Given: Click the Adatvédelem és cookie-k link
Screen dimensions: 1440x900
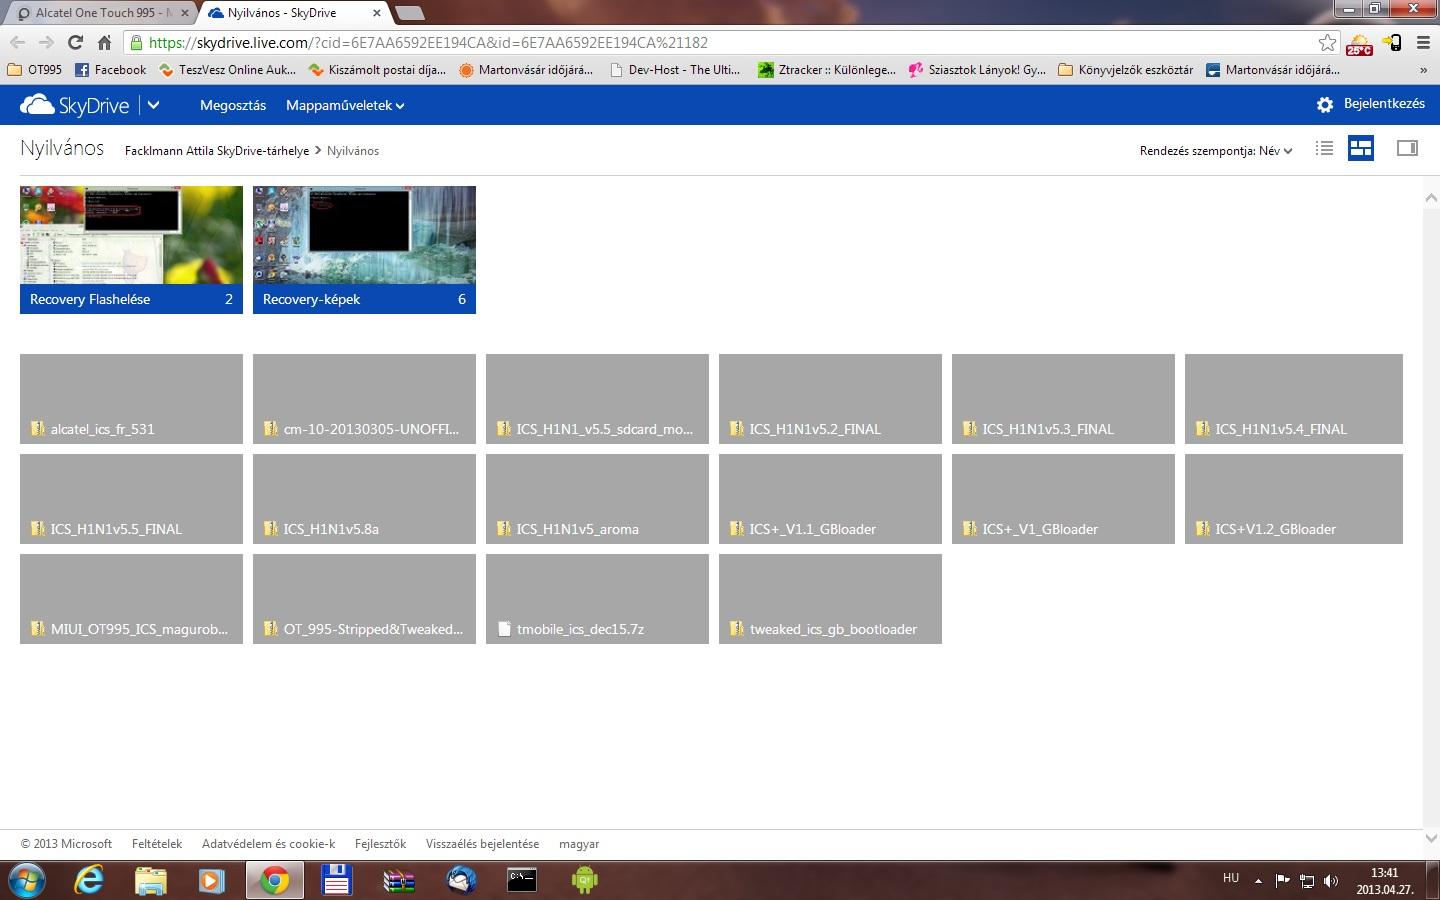Looking at the screenshot, I should click(x=268, y=844).
